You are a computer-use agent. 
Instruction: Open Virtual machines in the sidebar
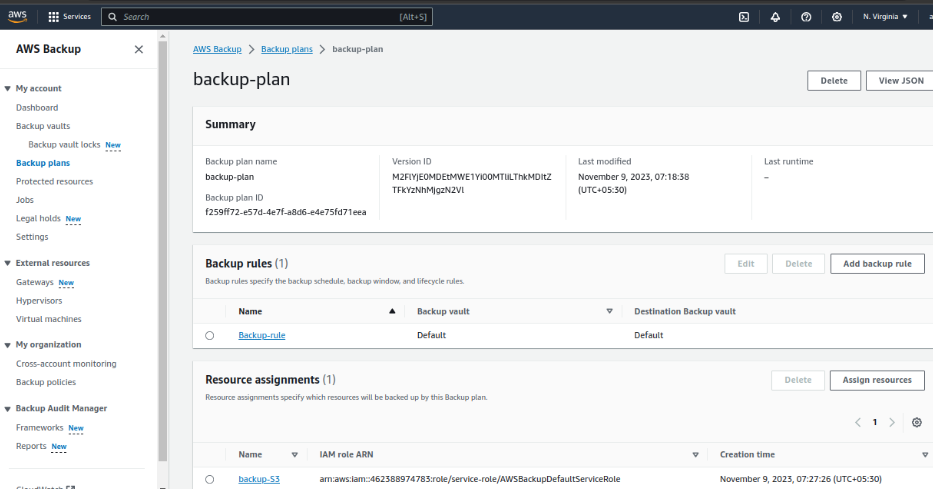(x=49, y=319)
